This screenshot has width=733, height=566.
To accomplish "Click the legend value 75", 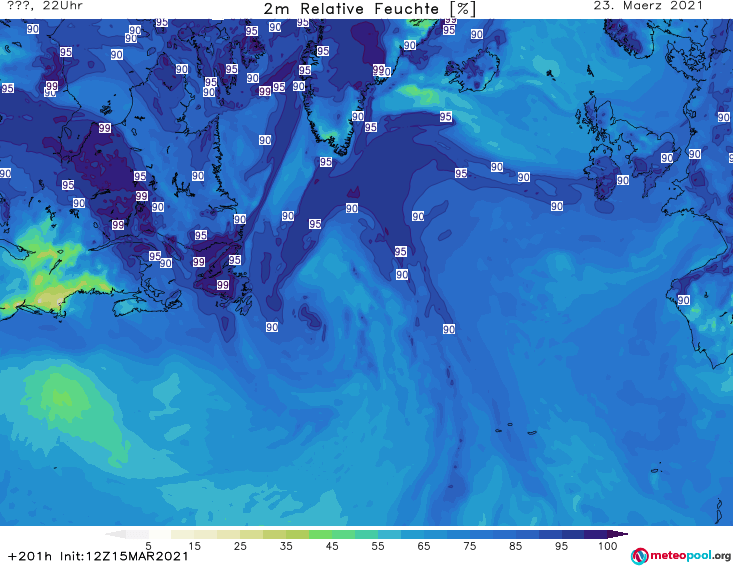I will point(469,546).
